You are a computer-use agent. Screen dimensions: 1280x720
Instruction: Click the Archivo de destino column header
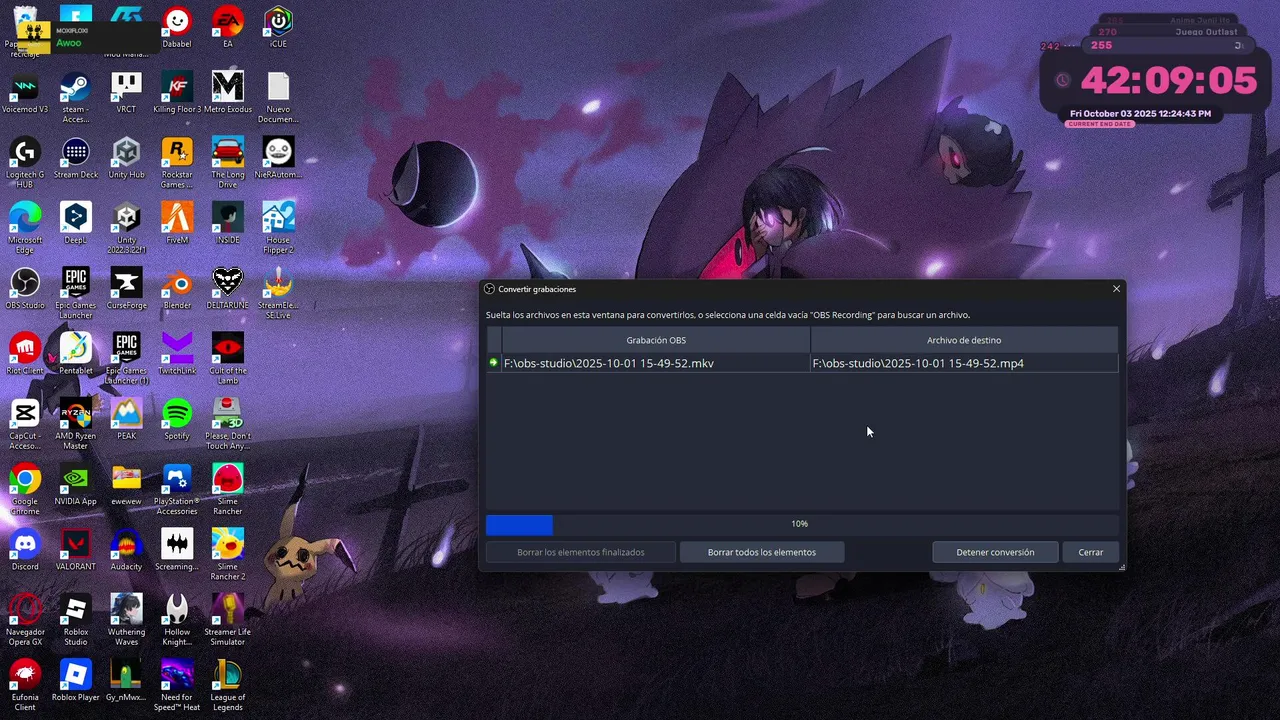[964, 340]
